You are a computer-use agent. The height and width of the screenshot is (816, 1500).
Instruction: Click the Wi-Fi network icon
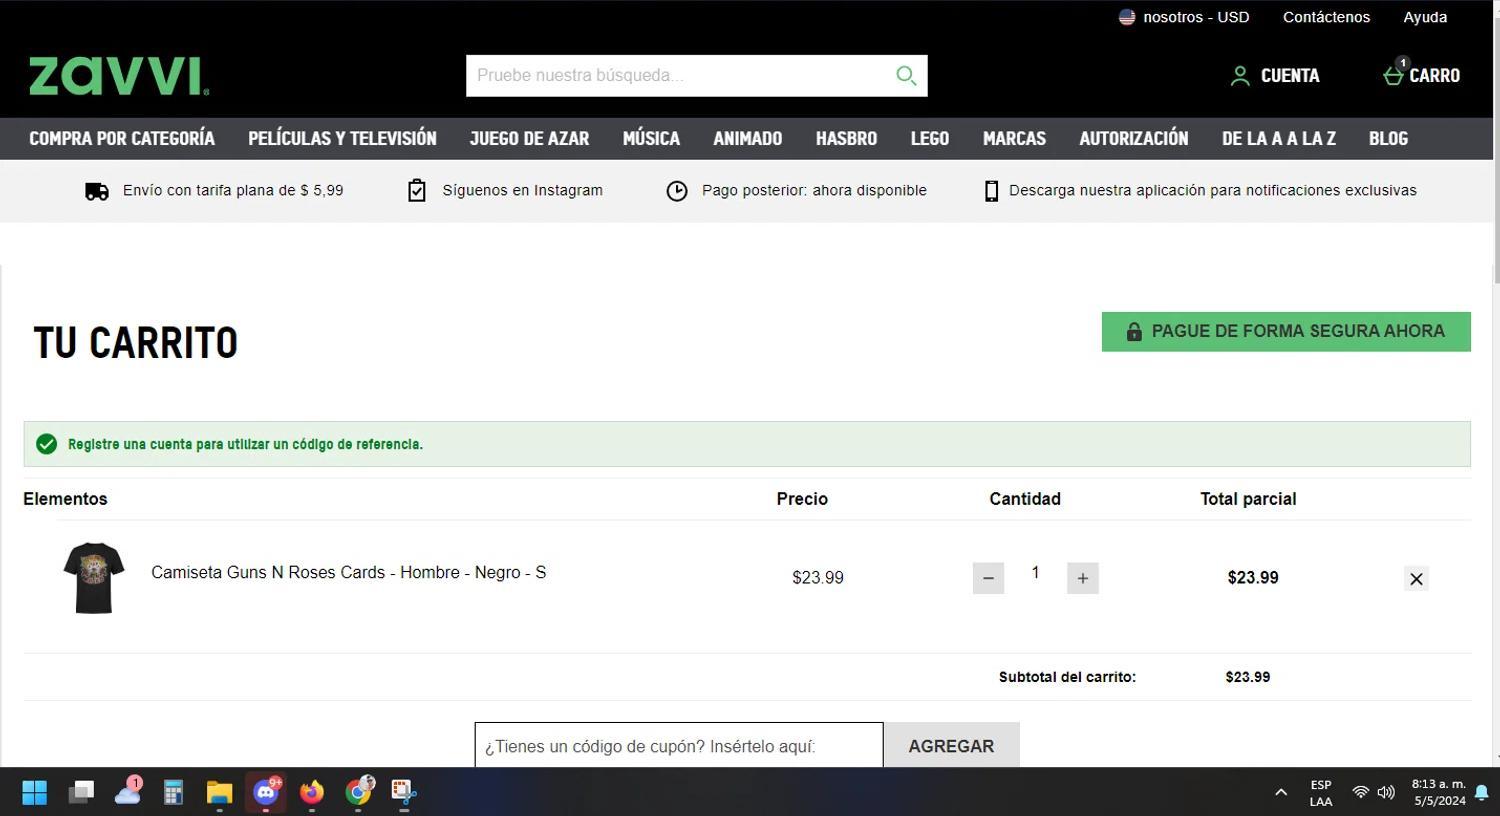click(x=1360, y=793)
